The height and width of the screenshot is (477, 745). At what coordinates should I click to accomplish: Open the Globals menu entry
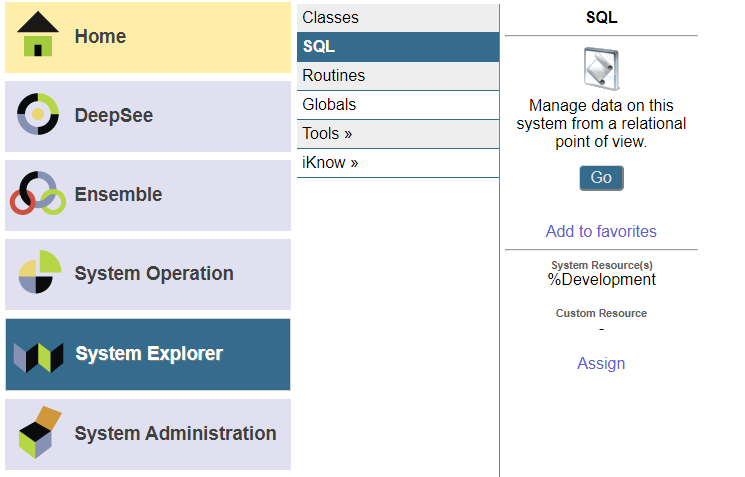point(398,105)
